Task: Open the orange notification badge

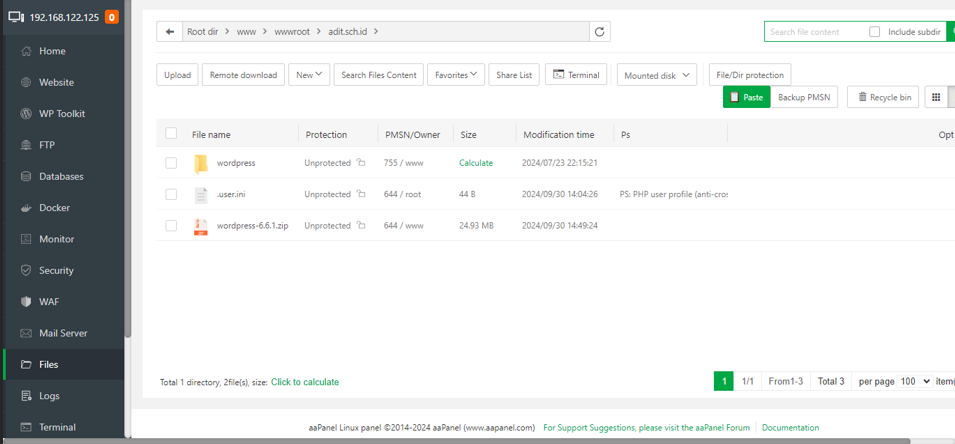Action: click(111, 17)
